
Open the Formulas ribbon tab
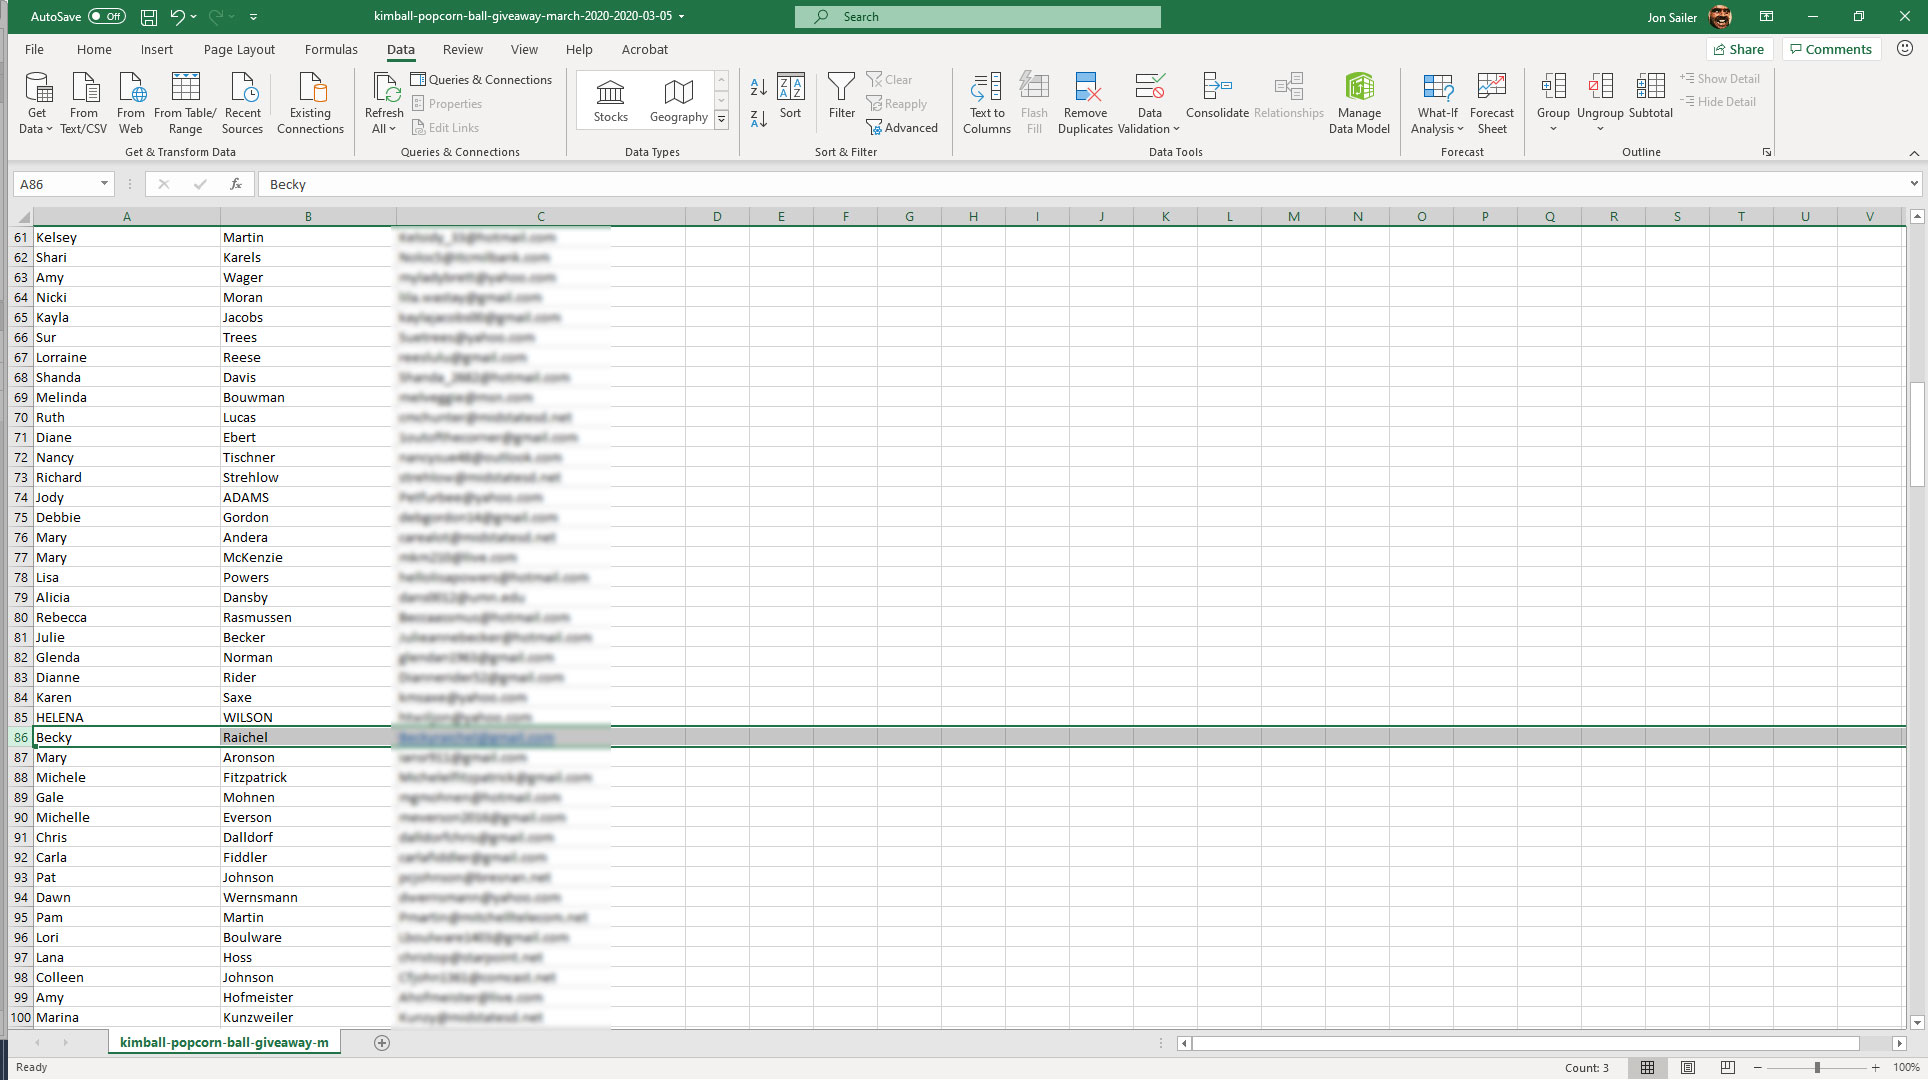click(331, 49)
